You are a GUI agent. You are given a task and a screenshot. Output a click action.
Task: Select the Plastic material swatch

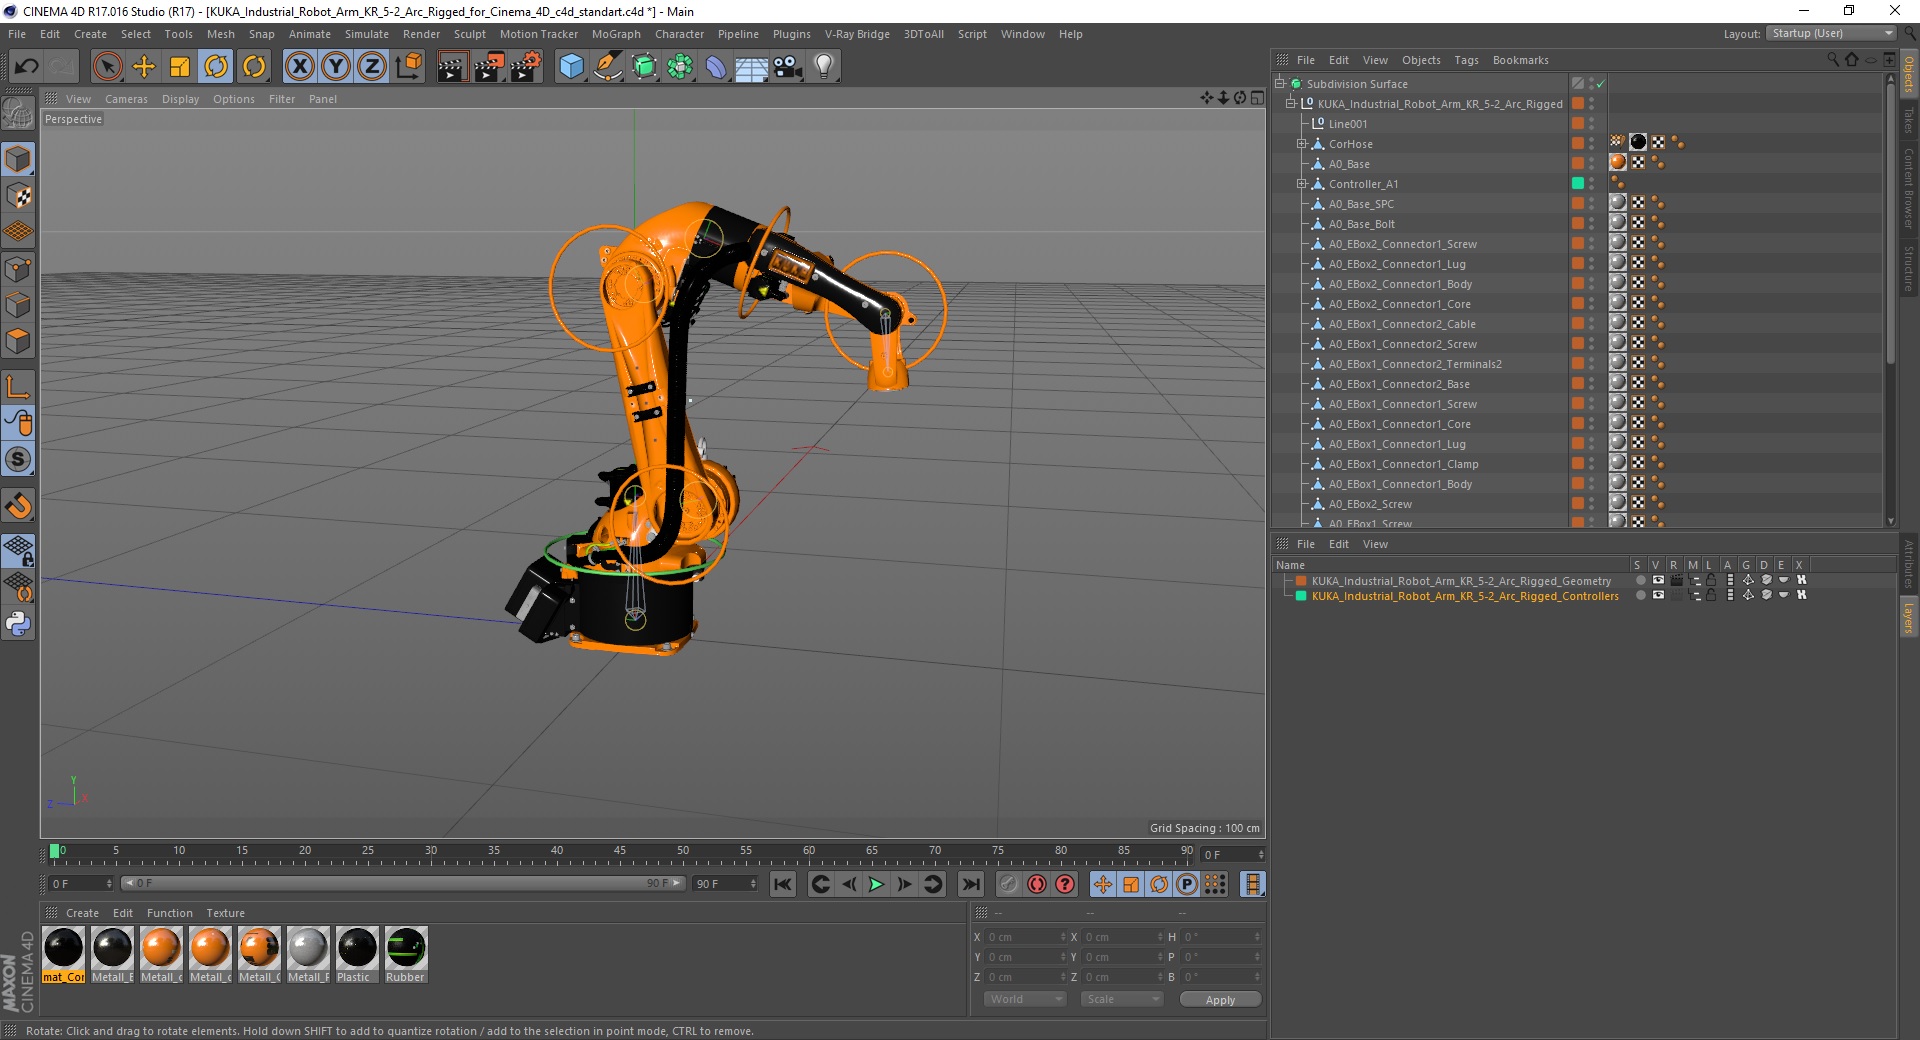pyautogui.click(x=357, y=955)
